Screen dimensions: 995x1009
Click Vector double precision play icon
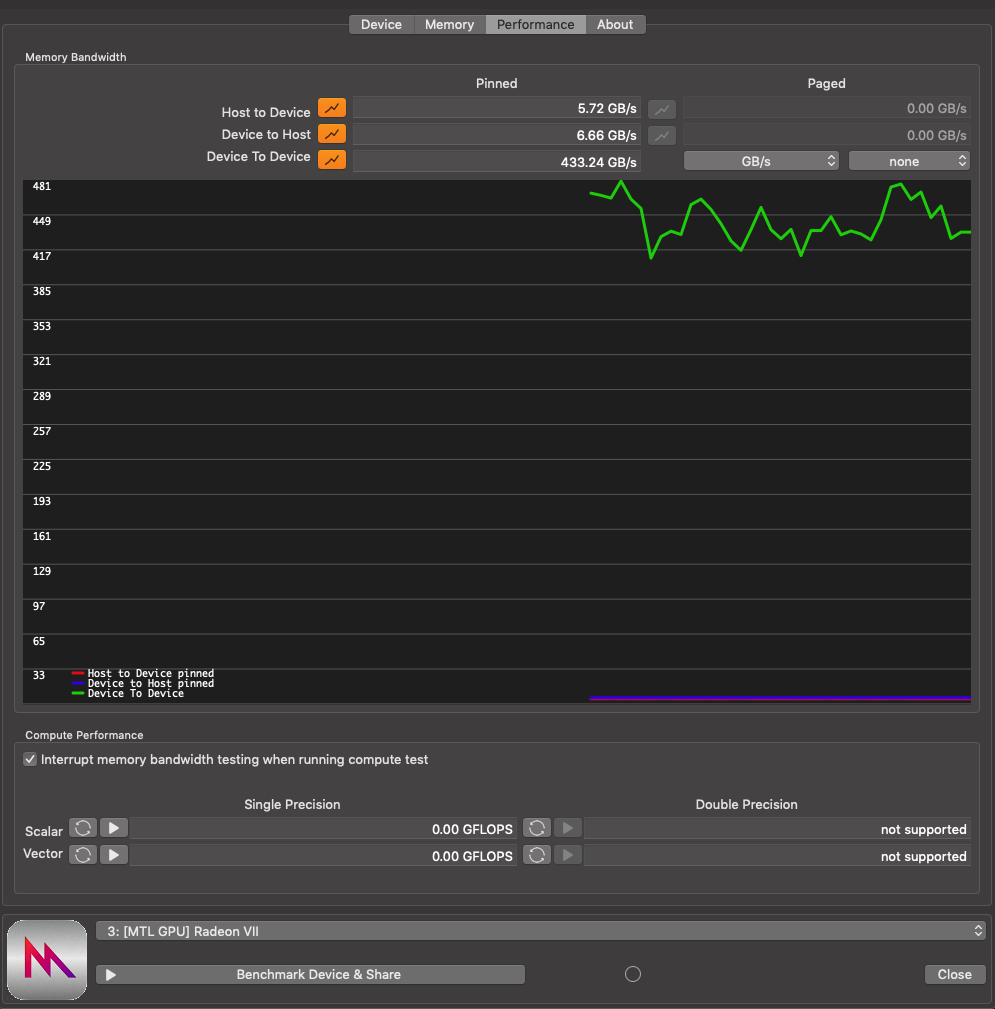tap(568, 855)
